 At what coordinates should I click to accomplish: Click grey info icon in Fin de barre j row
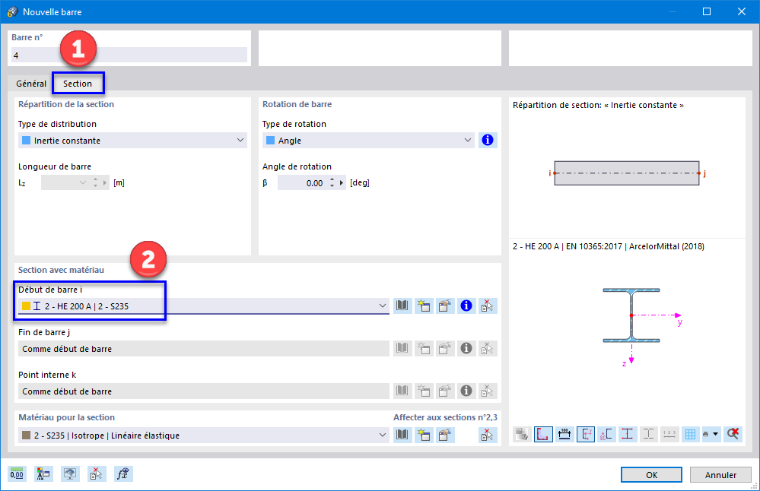pos(466,348)
